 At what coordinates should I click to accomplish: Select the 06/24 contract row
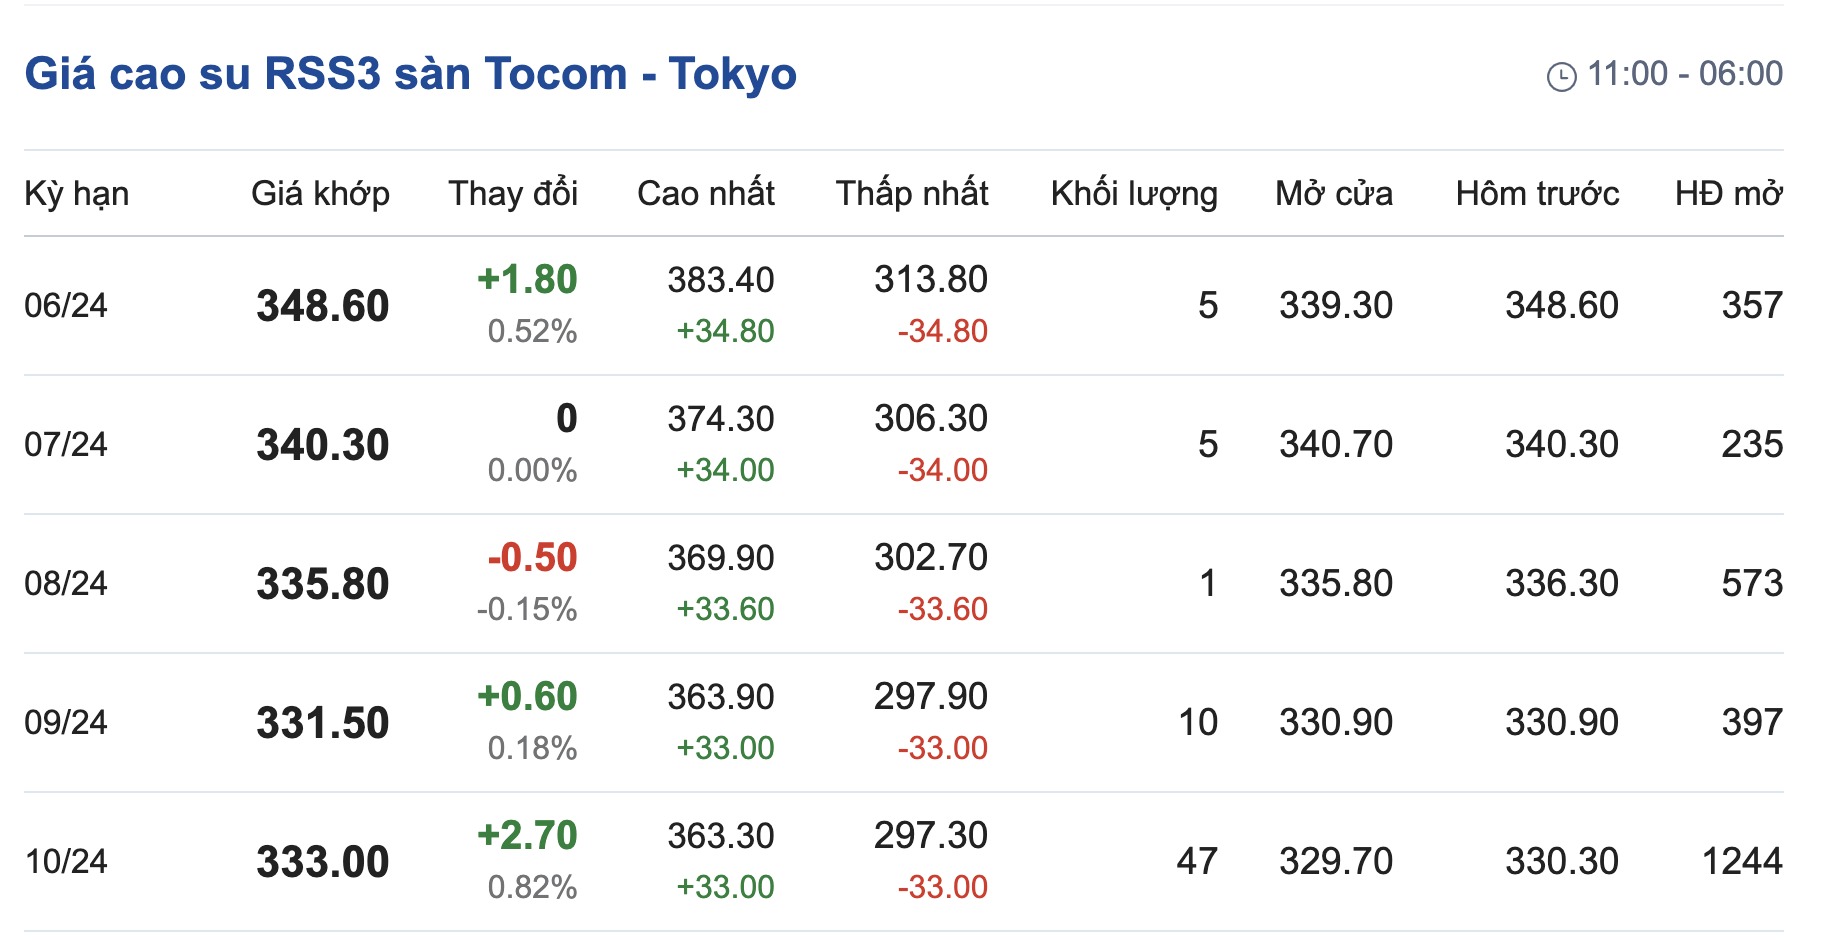[x=66, y=305]
